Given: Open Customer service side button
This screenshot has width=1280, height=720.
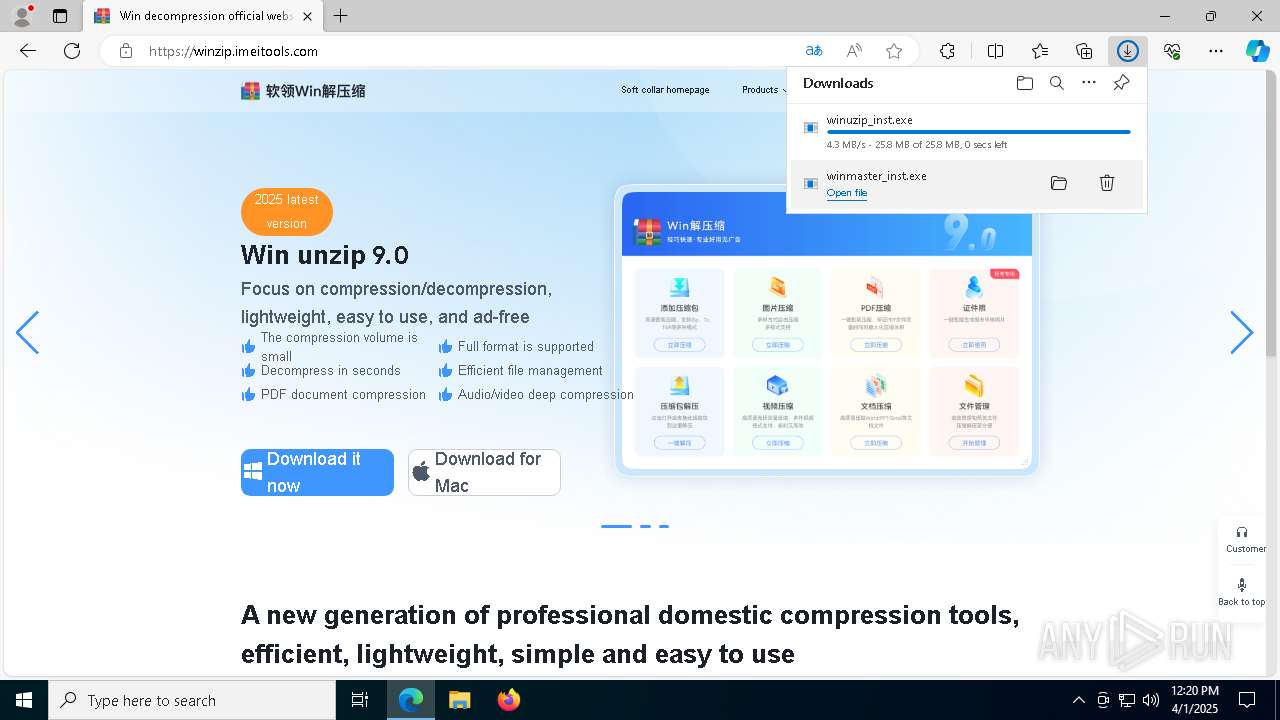Looking at the screenshot, I should pos(1242,540).
